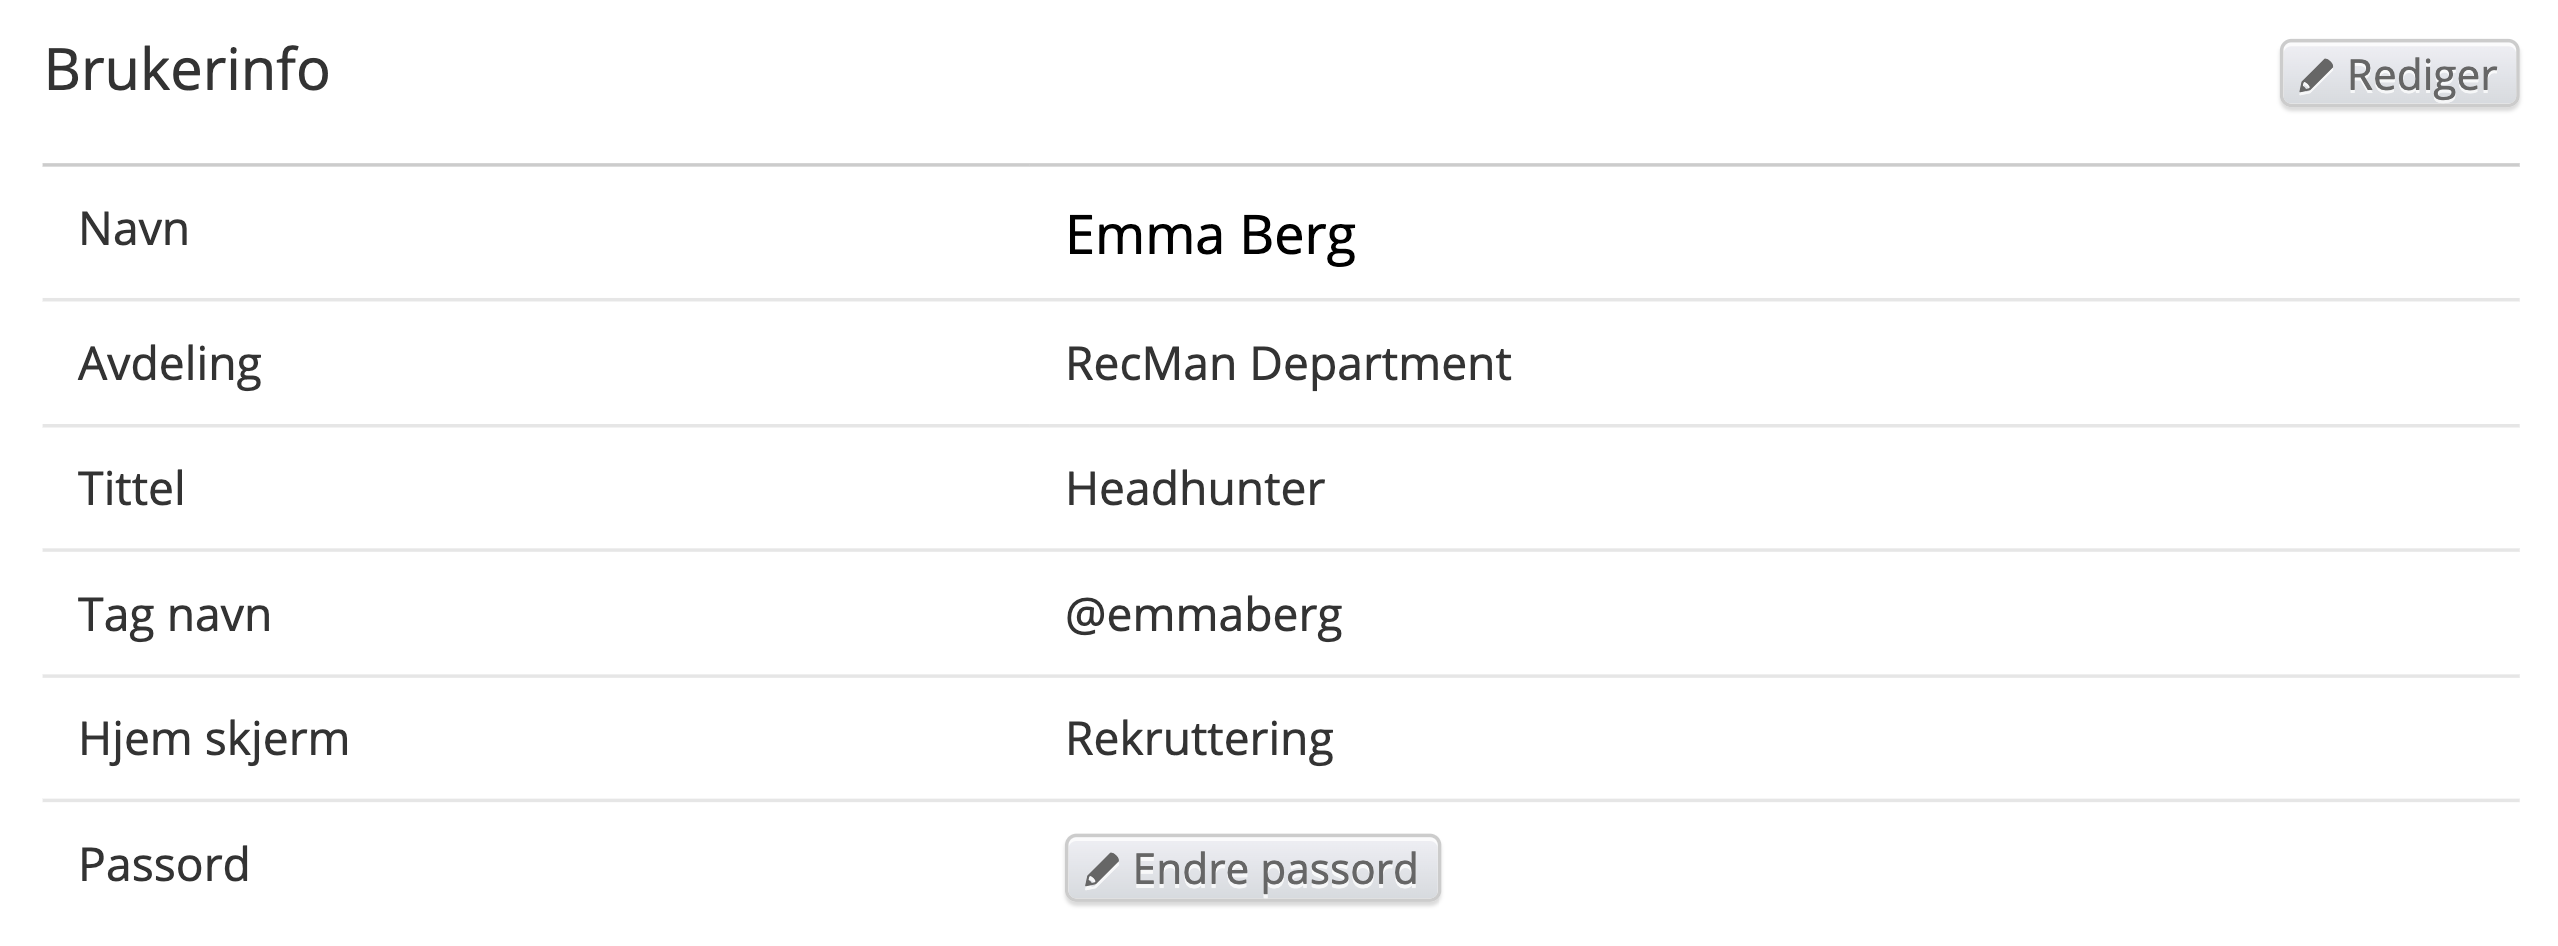This screenshot has height=946, width=2558.
Task: Click the Rediger button
Action: (2398, 74)
